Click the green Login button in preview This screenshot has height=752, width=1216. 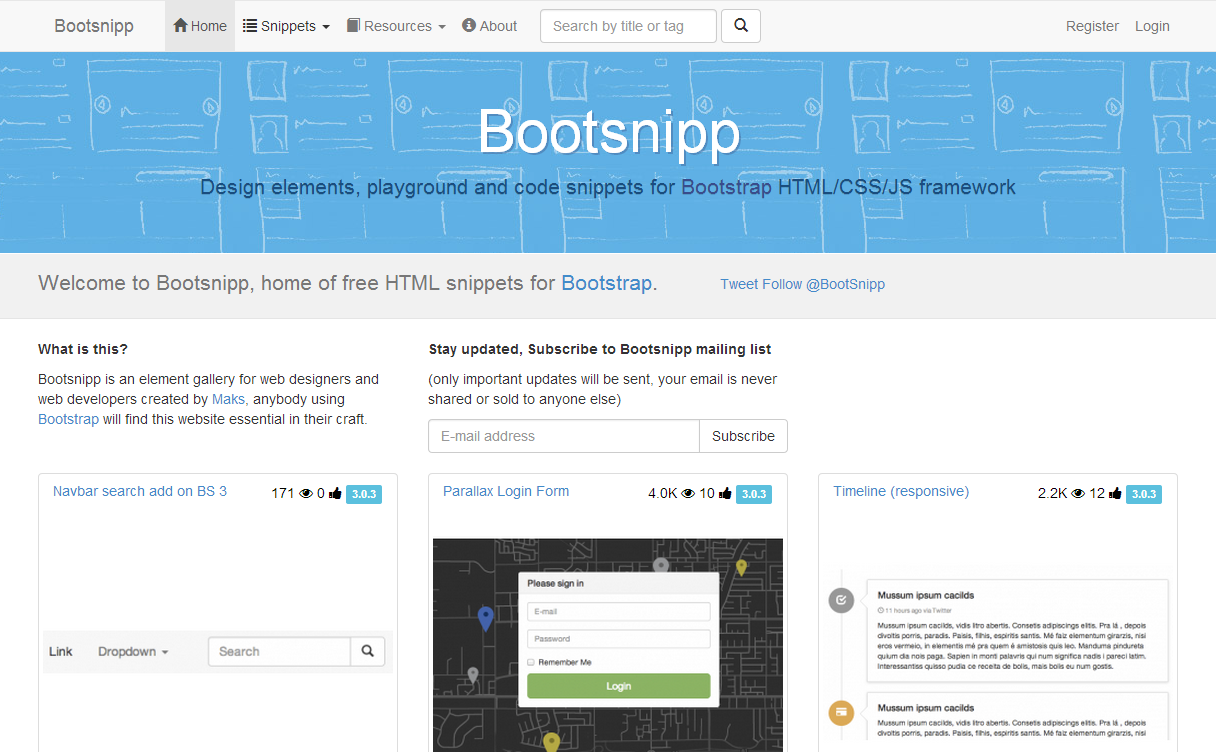pyautogui.click(x=618, y=686)
